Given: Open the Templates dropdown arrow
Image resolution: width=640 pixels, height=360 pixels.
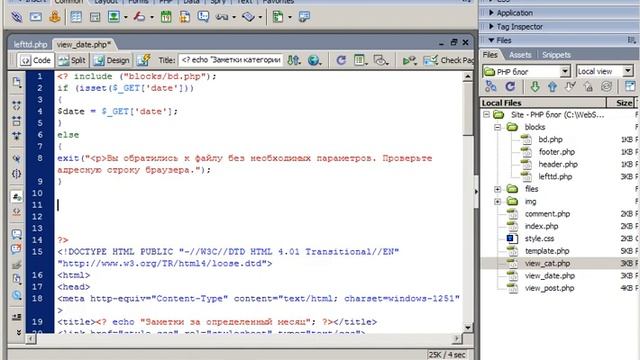Looking at the screenshot, I should (290, 17).
